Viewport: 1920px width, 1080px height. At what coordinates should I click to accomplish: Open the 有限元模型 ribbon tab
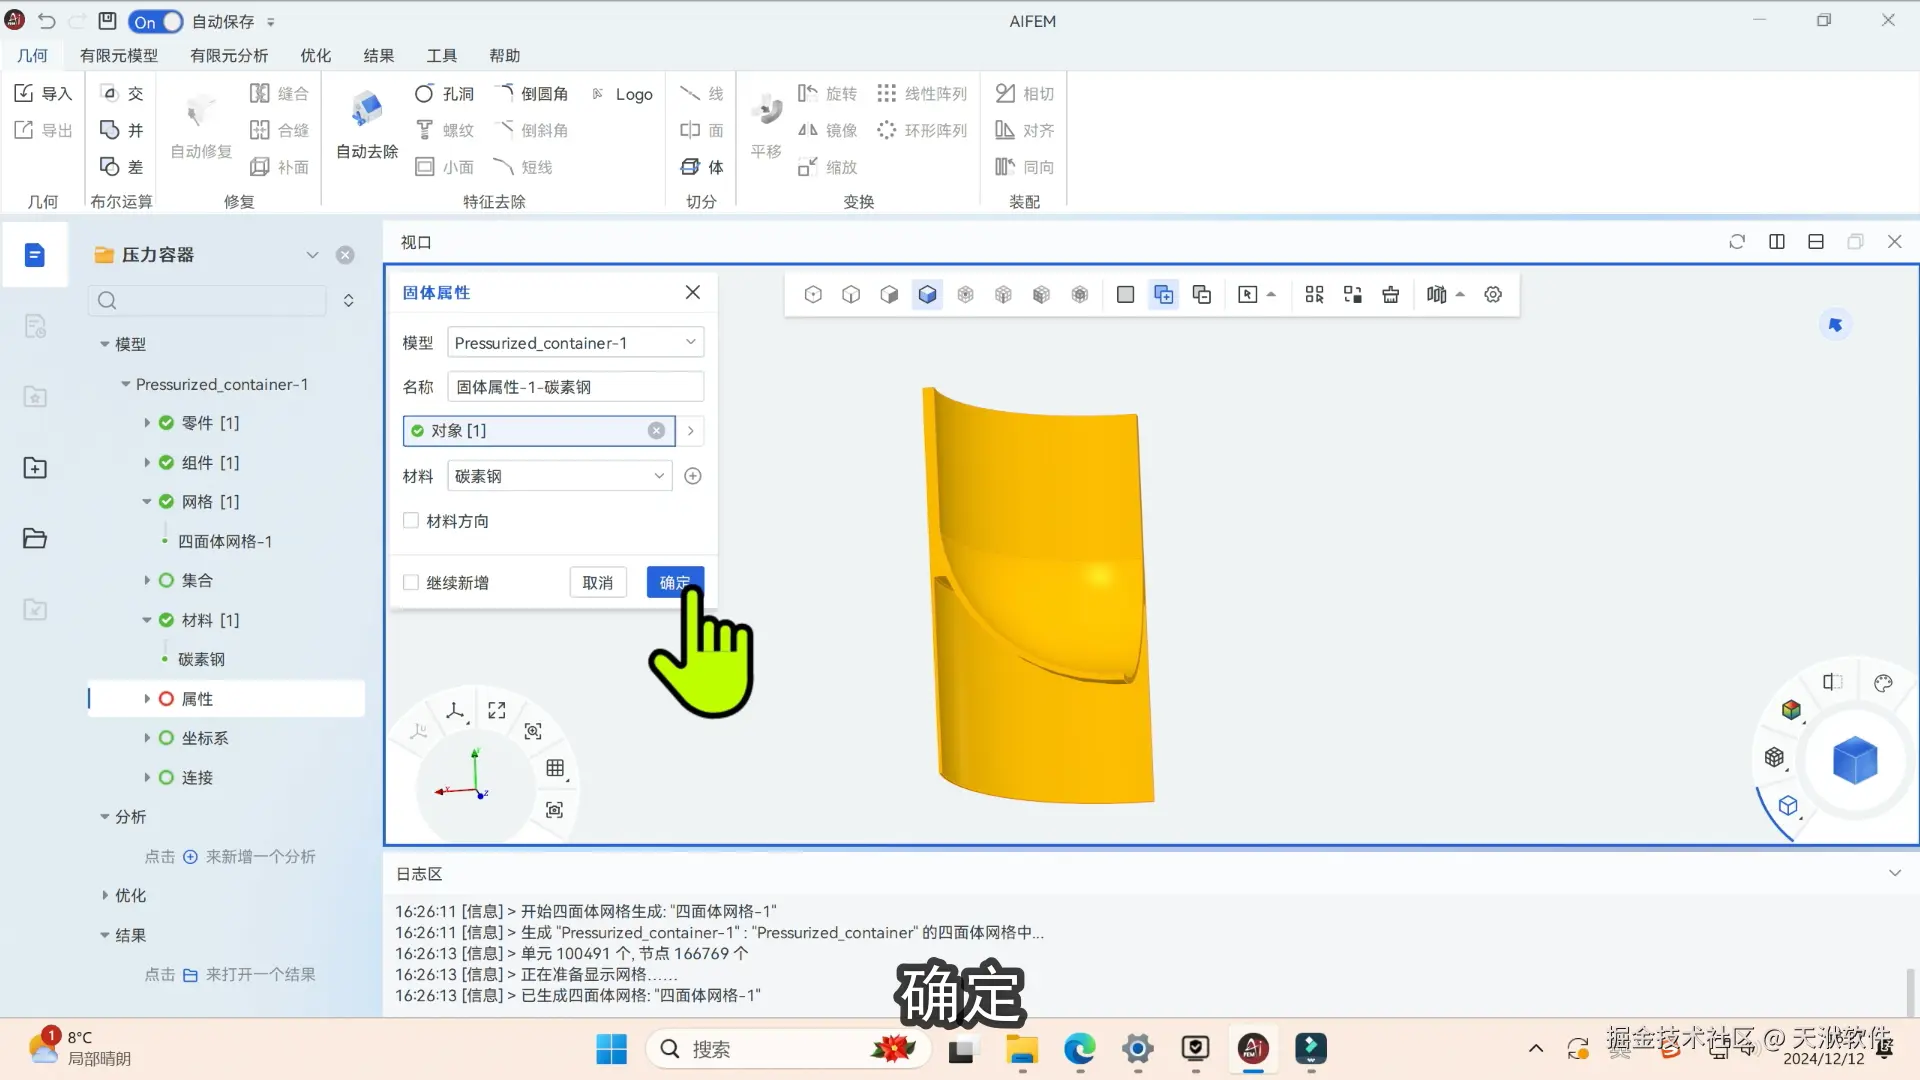click(x=119, y=55)
